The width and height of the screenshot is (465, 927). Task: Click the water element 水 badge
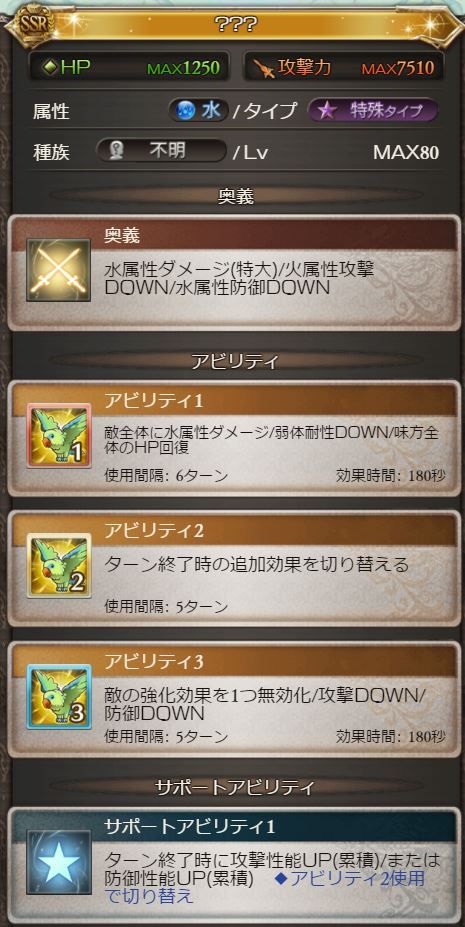[x=199, y=111]
